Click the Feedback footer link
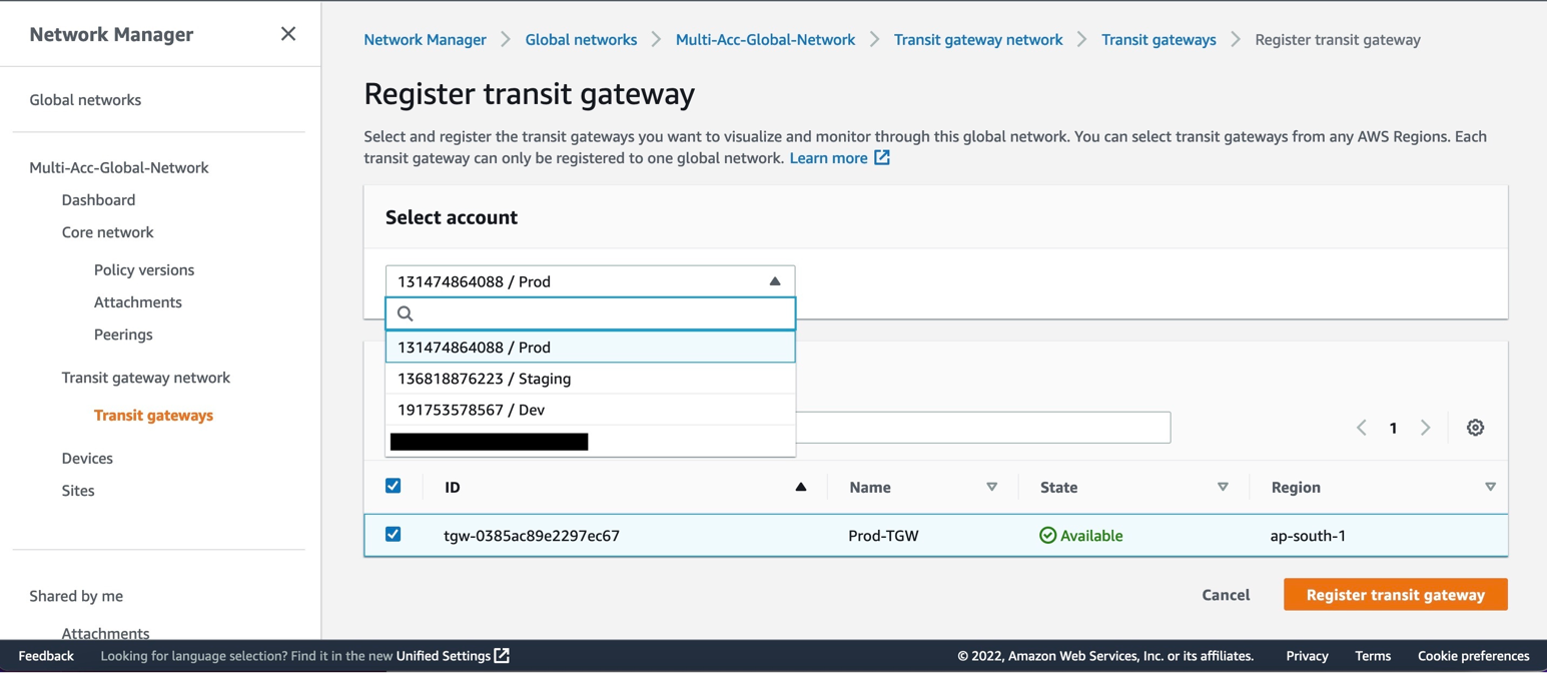Screen dimensions: 1552x675 coord(46,657)
